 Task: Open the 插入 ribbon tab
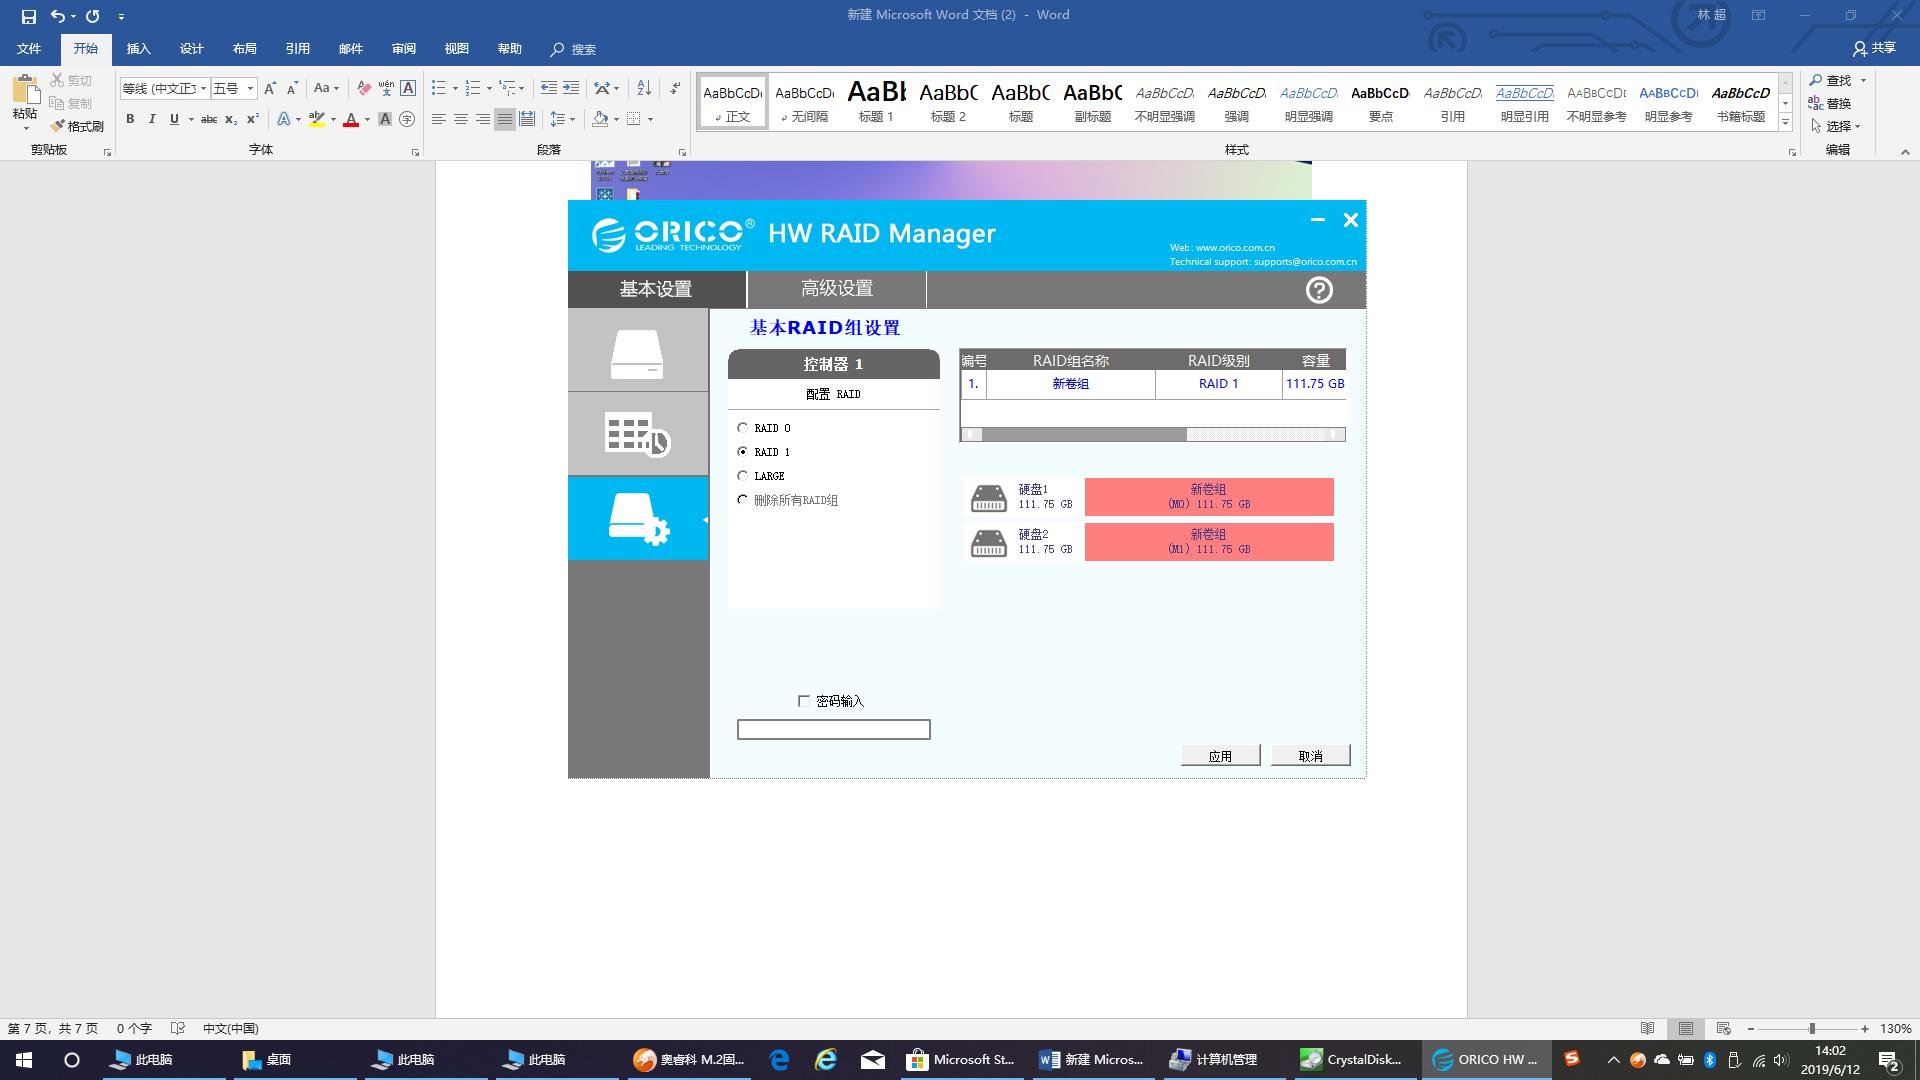tap(138, 49)
